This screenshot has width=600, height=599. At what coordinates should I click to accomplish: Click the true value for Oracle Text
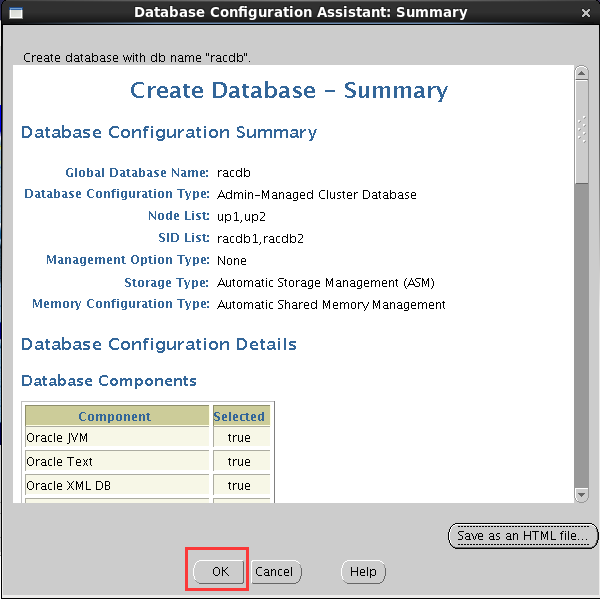239,461
